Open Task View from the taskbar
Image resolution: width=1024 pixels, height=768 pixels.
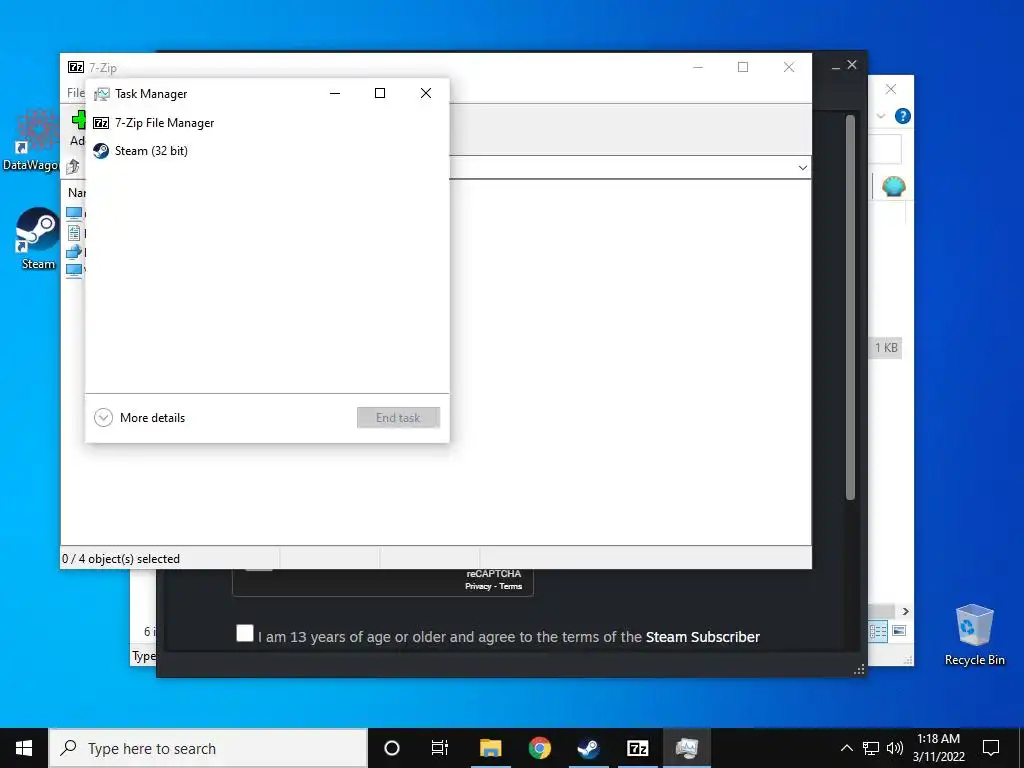440,748
